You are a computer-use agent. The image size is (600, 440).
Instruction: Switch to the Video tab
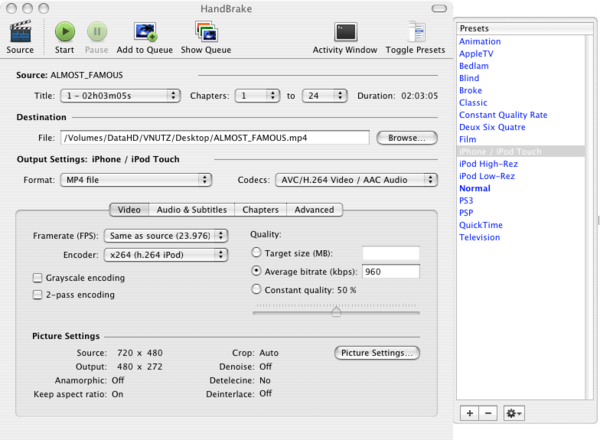[129, 210]
